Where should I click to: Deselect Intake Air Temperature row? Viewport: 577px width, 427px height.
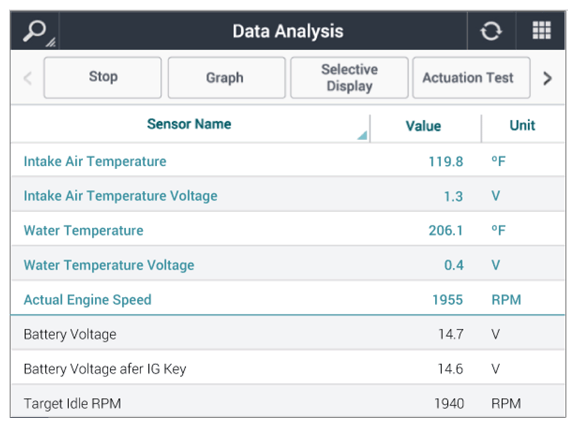tap(288, 161)
